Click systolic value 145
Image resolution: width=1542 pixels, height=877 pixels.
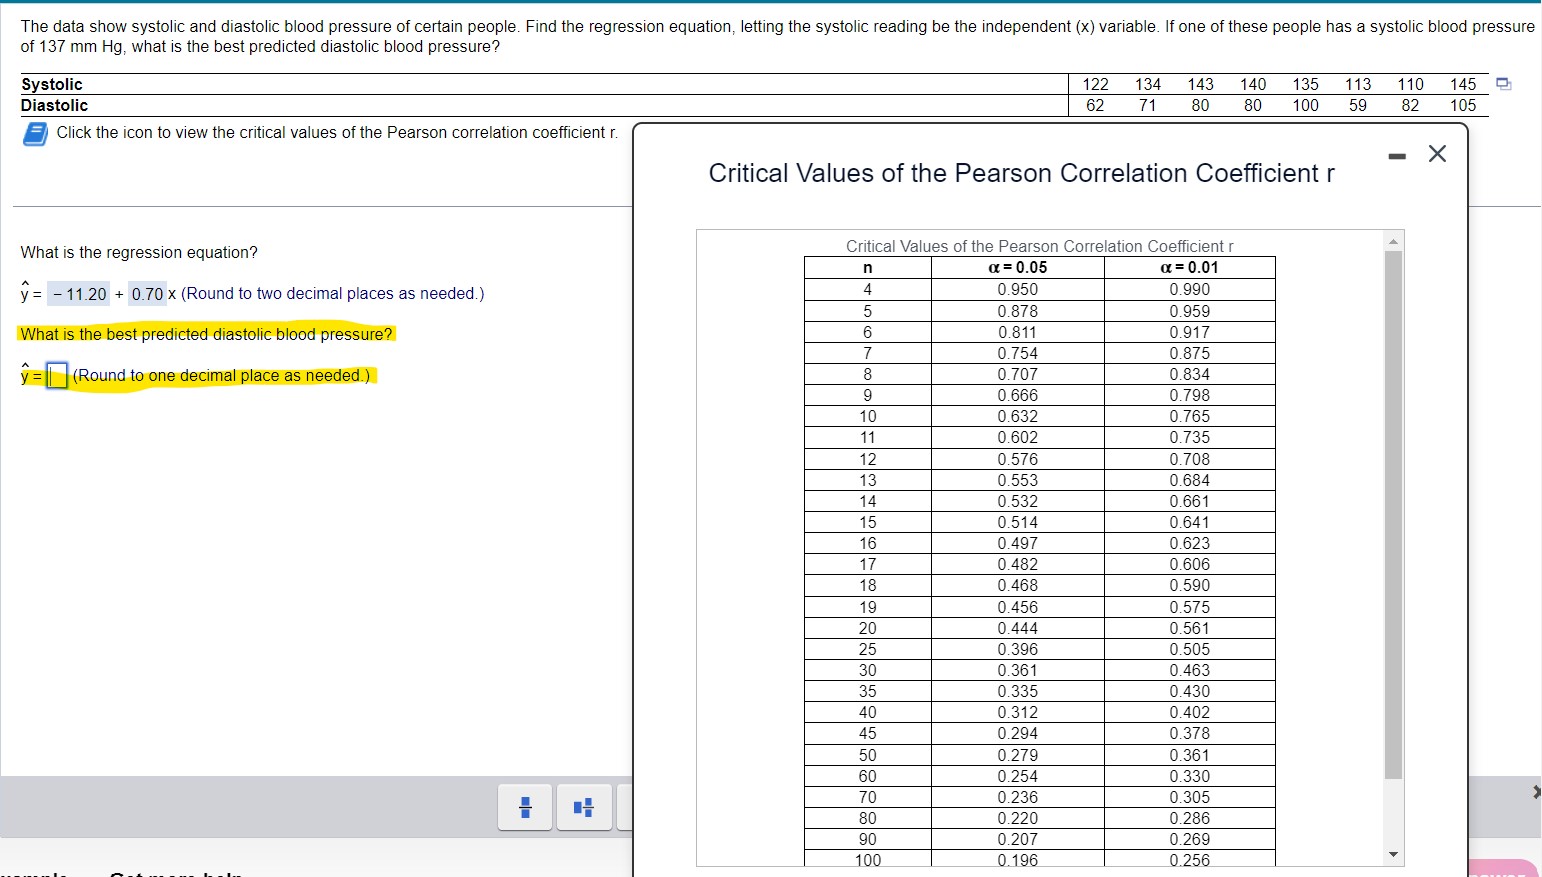(1463, 84)
